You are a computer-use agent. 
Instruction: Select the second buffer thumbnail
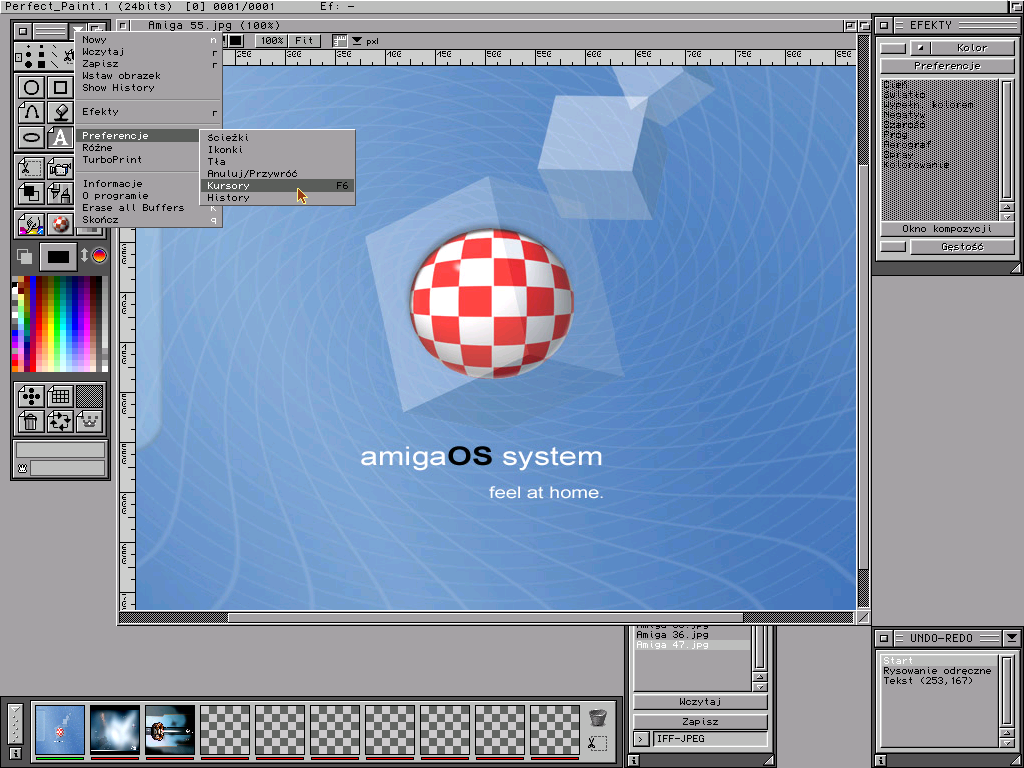(x=114, y=729)
